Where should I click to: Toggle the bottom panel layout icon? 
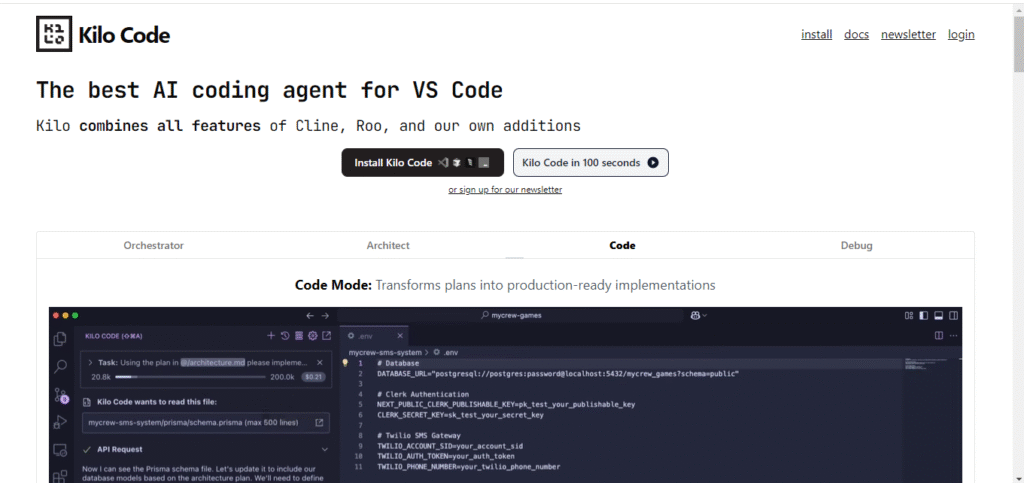(x=938, y=315)
